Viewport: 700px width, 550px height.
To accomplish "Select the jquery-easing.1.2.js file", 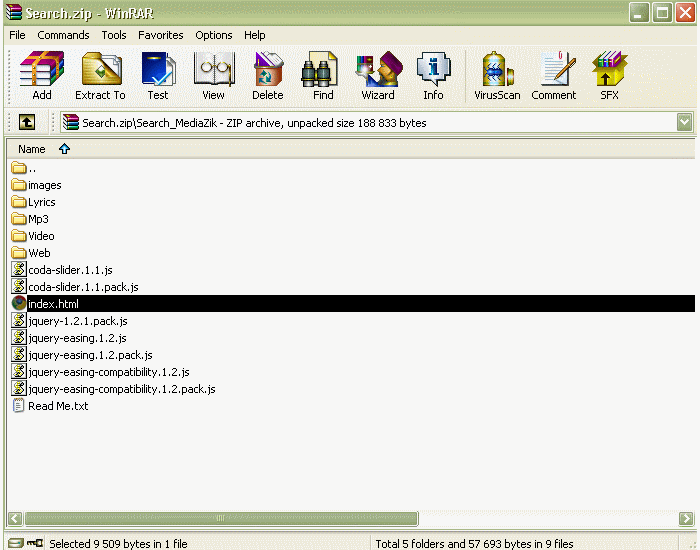I will 77,338.
